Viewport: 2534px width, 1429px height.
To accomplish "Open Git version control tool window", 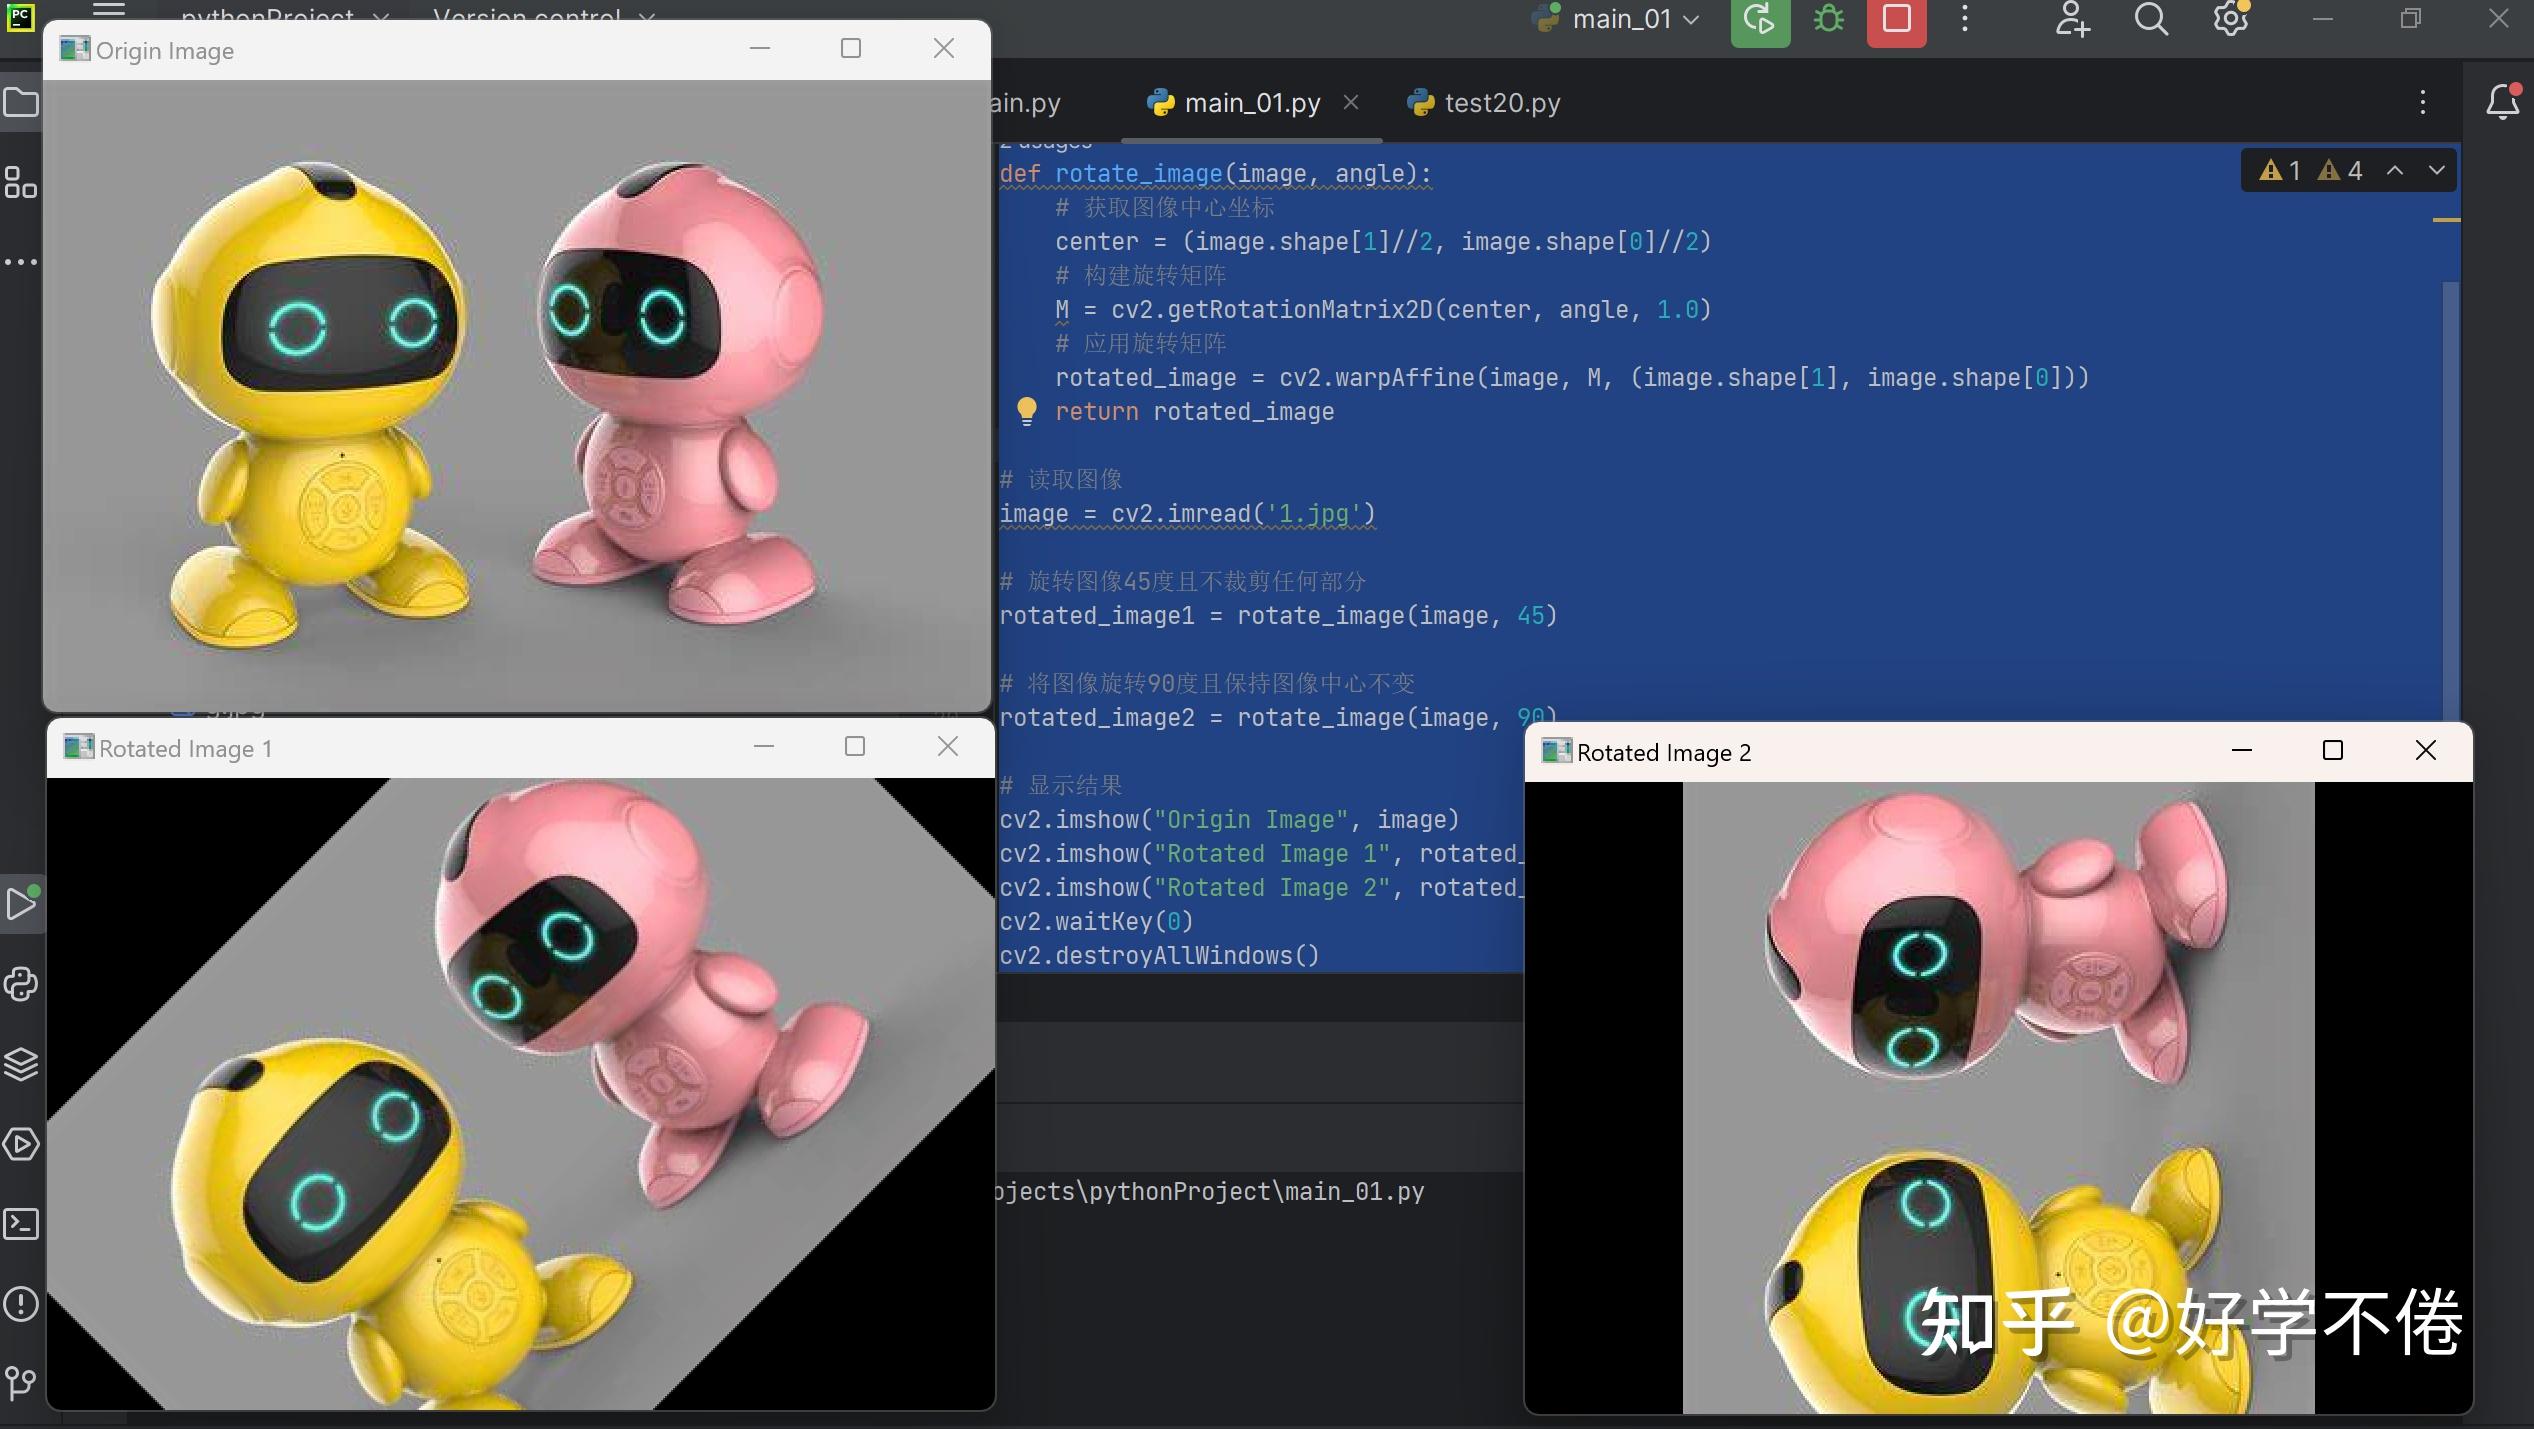I will tap(21, 1383).
